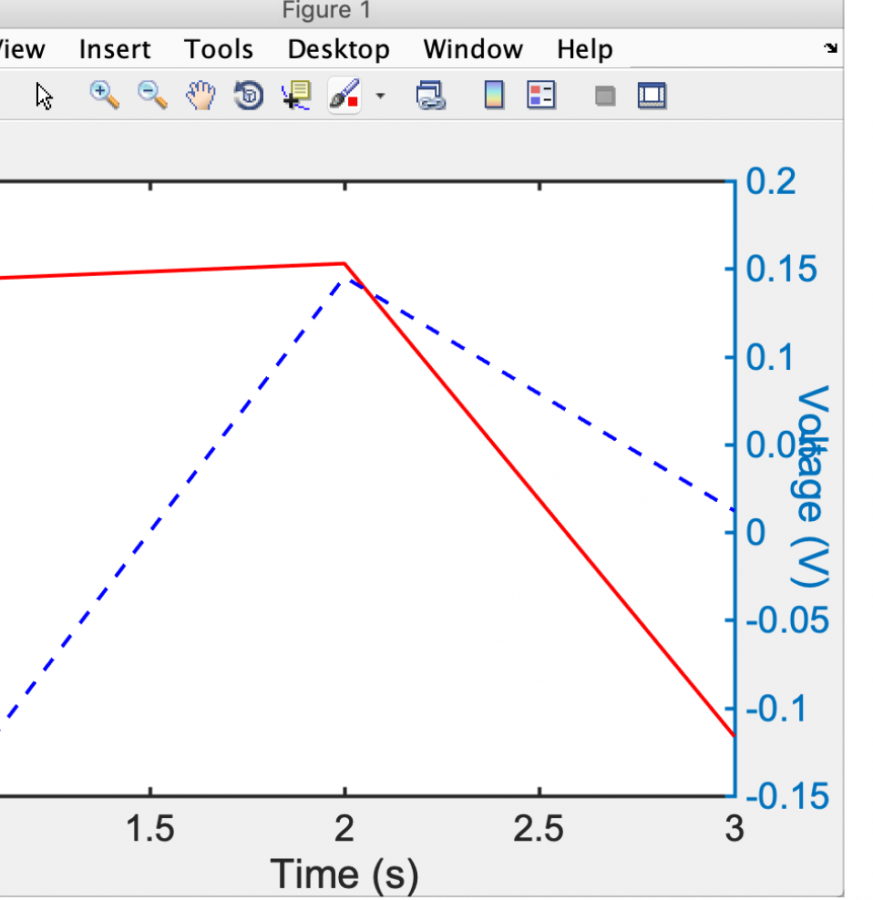Click the Link Plot icon

(430, 96)
